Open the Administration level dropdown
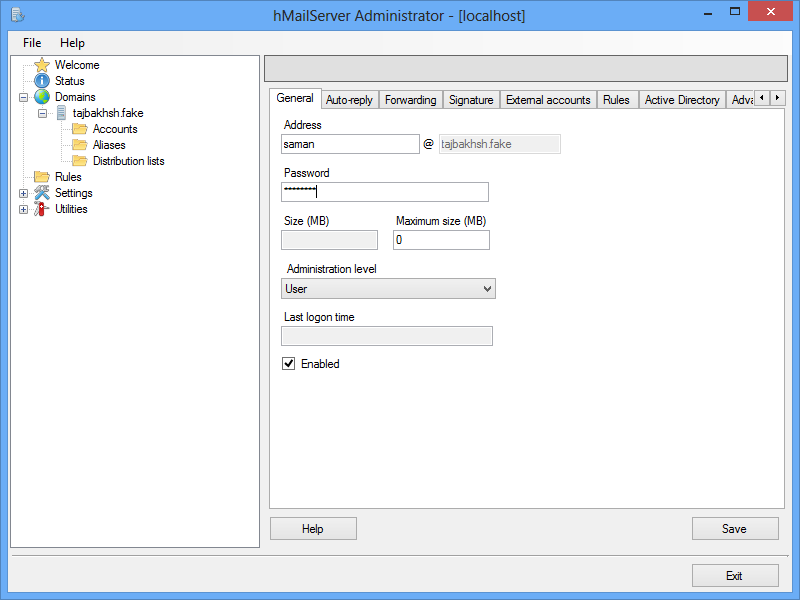 click(388, 289)
